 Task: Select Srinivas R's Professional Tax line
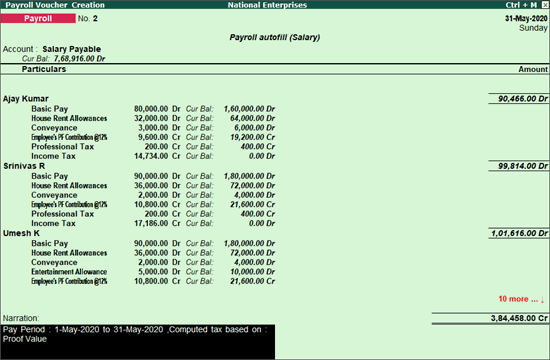tap(153, 214)
